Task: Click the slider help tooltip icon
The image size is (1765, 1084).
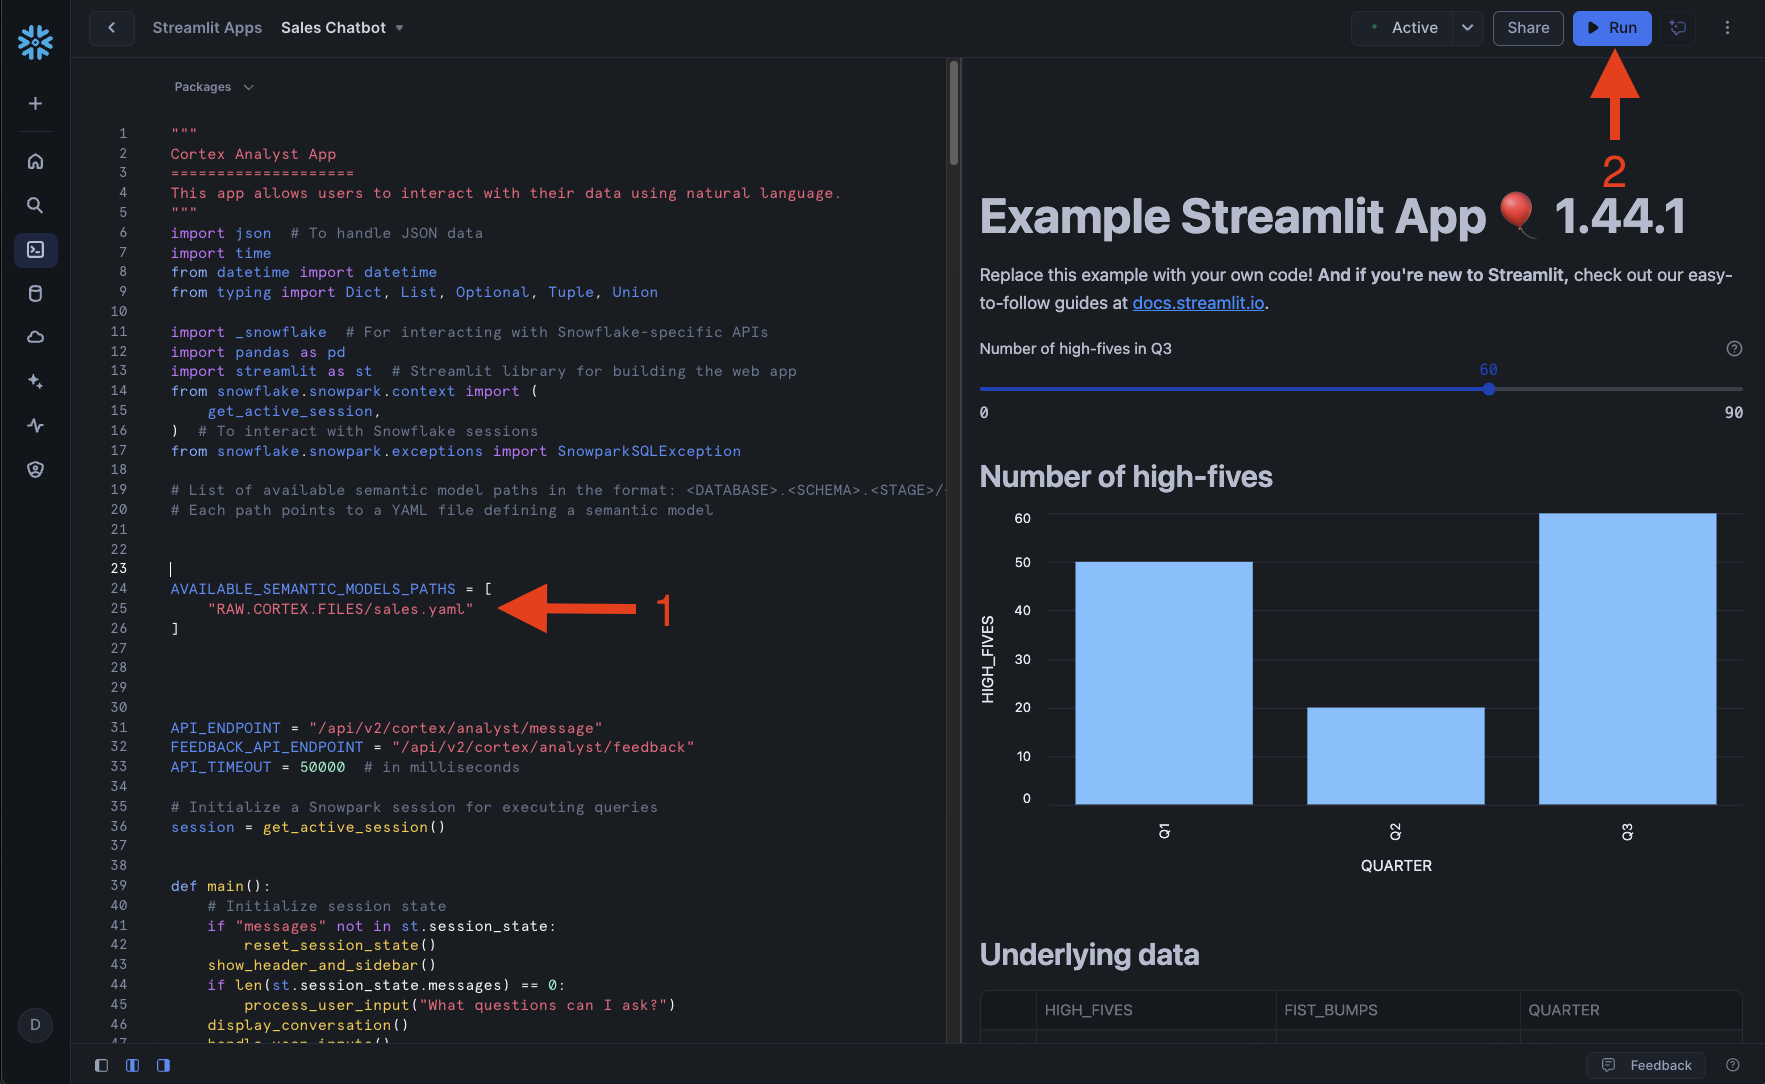Action: coord(1734,348)
